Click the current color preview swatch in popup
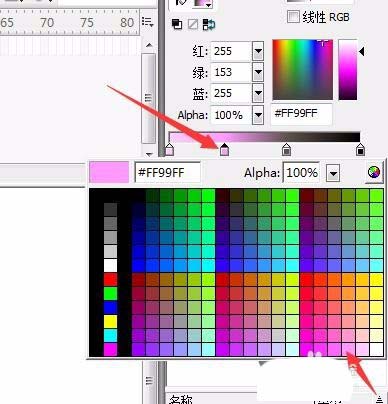 point(109,172)
